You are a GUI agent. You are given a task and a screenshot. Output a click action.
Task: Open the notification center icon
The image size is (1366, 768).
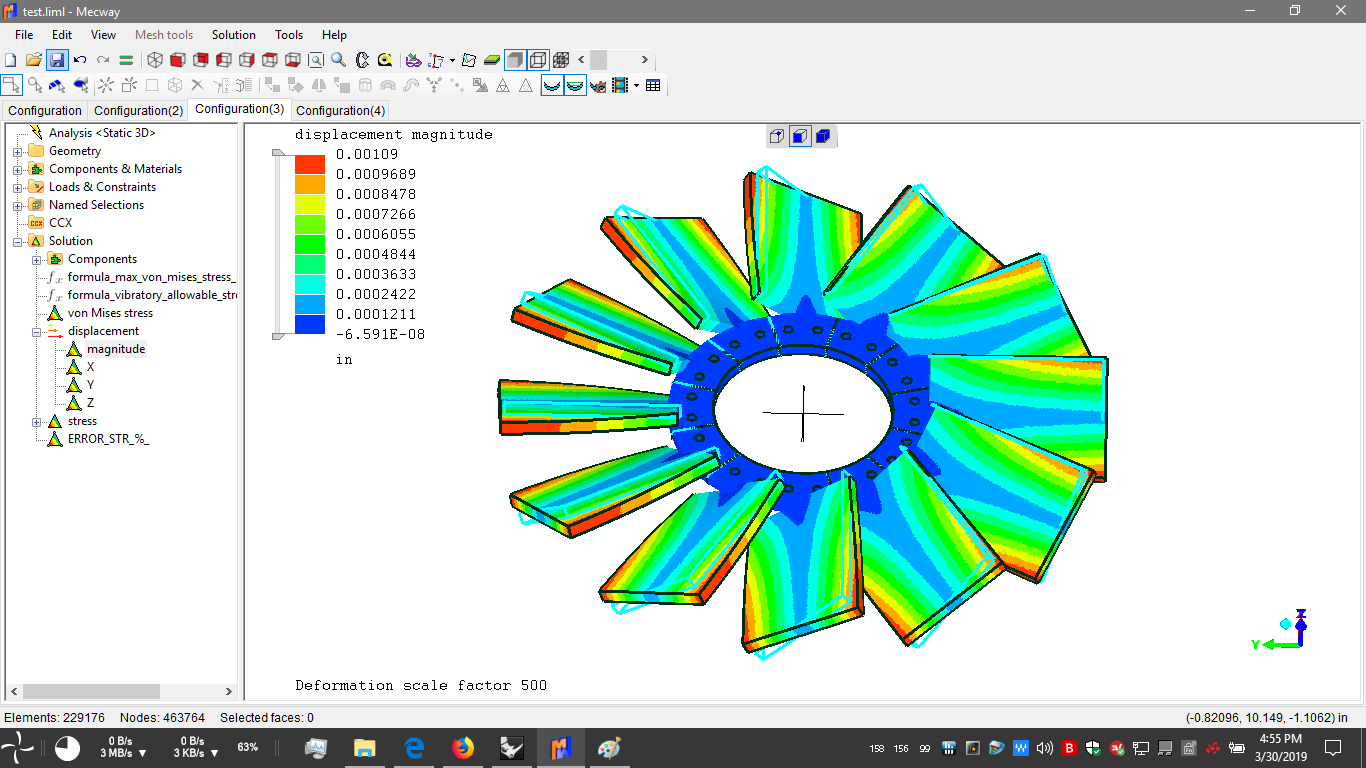coord(1333,747)
